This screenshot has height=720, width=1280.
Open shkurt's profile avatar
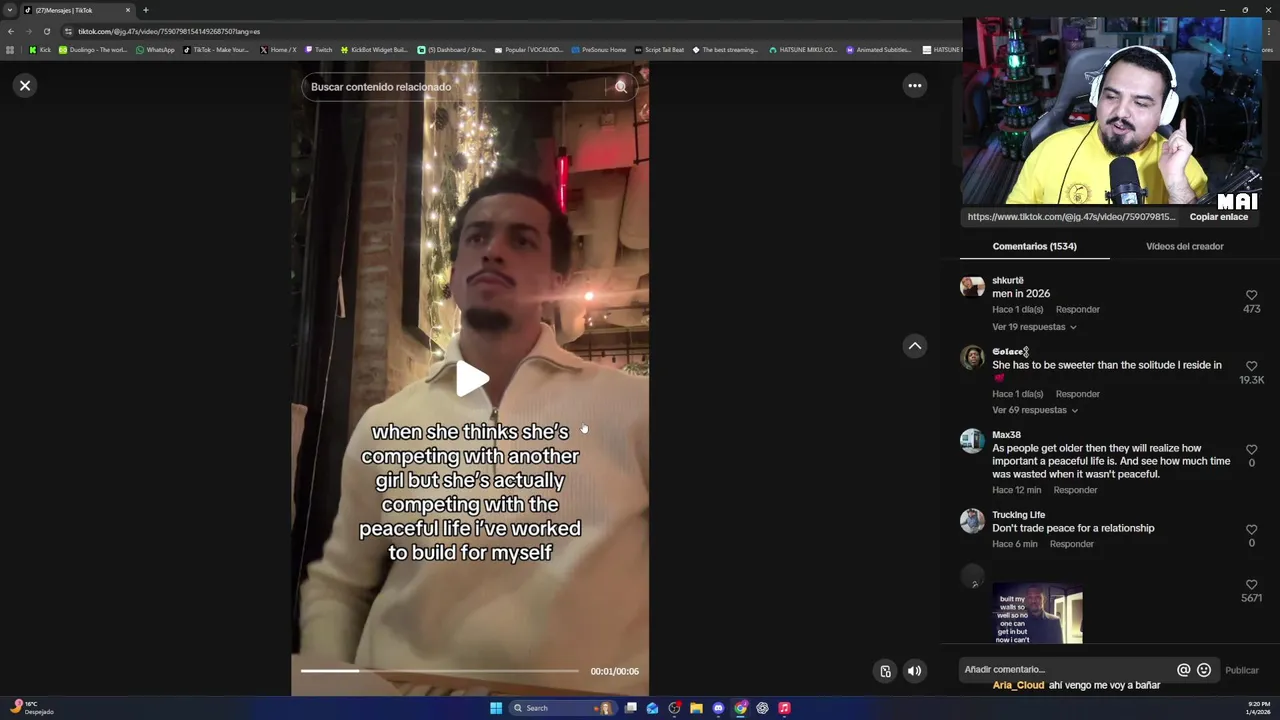[972, 287]
